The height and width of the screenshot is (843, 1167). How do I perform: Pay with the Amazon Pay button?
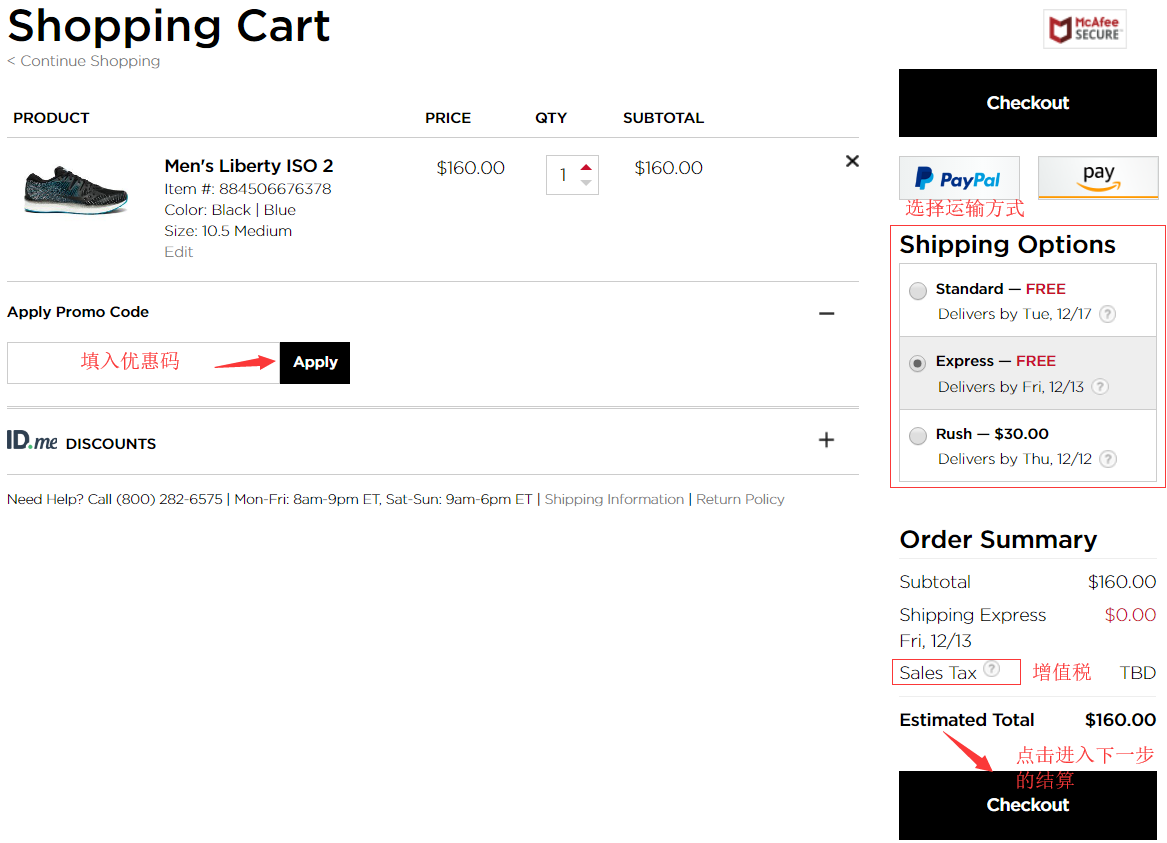[1097, 177]
